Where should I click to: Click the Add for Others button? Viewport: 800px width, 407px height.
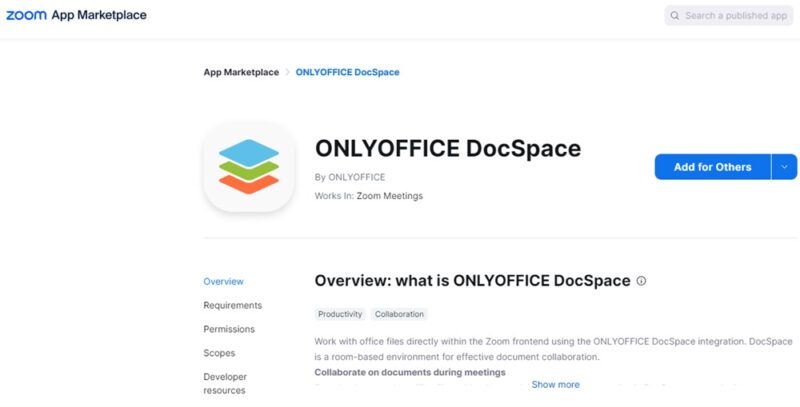(712, 167)
